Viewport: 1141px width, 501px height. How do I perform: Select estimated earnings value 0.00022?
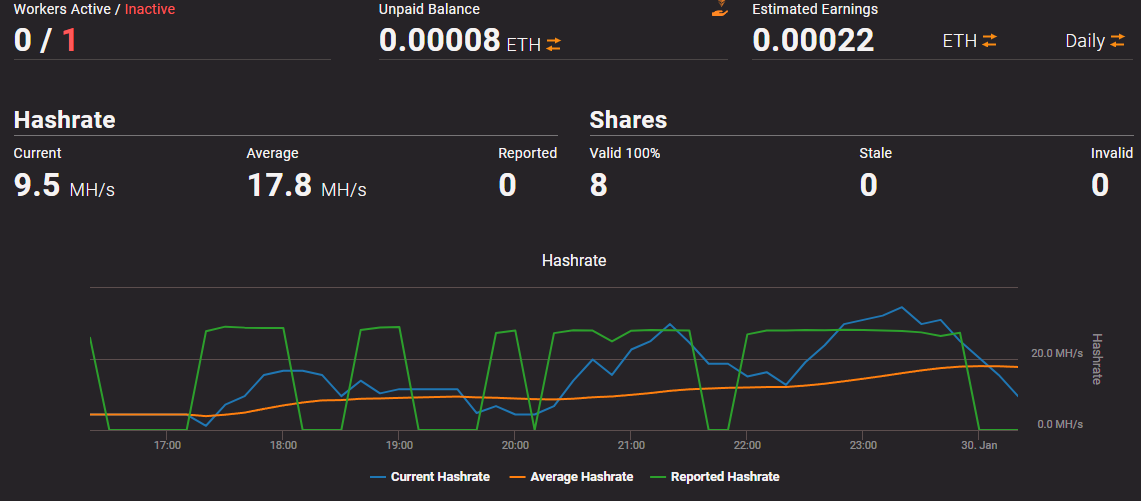coord(813,40)
